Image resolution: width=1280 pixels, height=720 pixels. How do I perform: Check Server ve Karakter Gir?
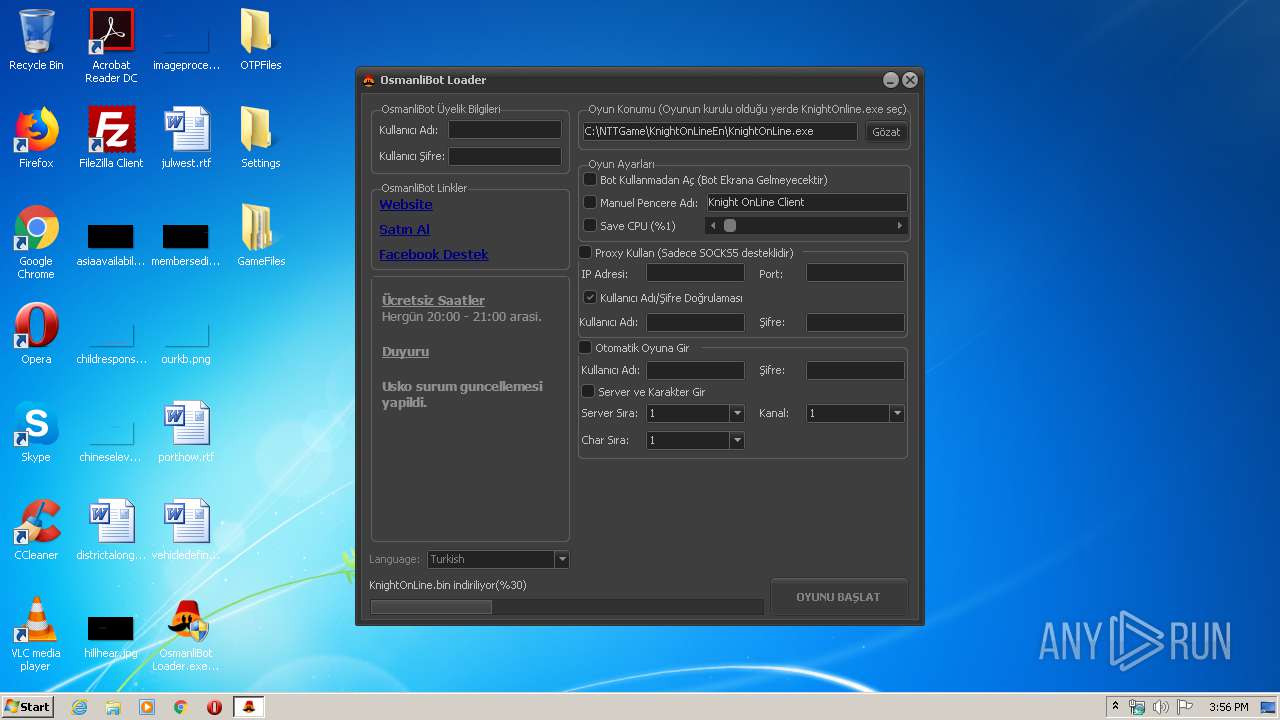pyautogui.click(x=588, y=391)
